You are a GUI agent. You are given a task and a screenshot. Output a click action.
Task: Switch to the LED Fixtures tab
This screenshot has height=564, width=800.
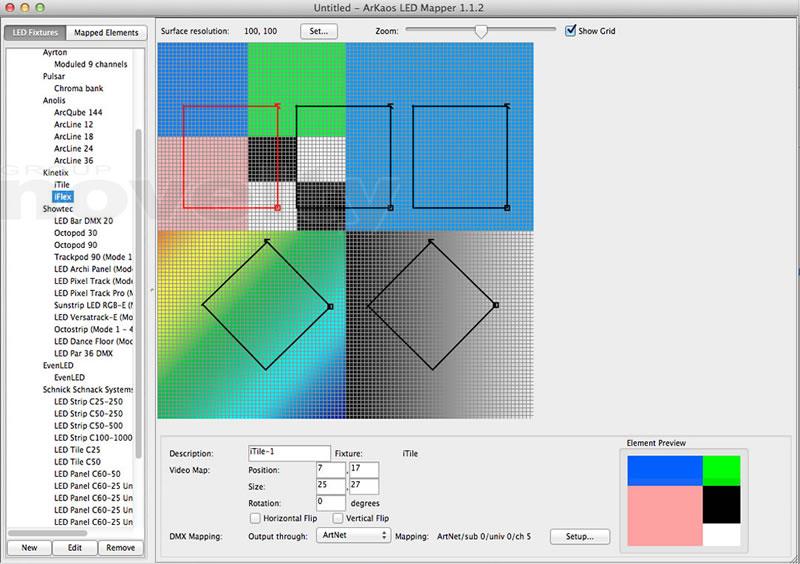click(35, 33)
